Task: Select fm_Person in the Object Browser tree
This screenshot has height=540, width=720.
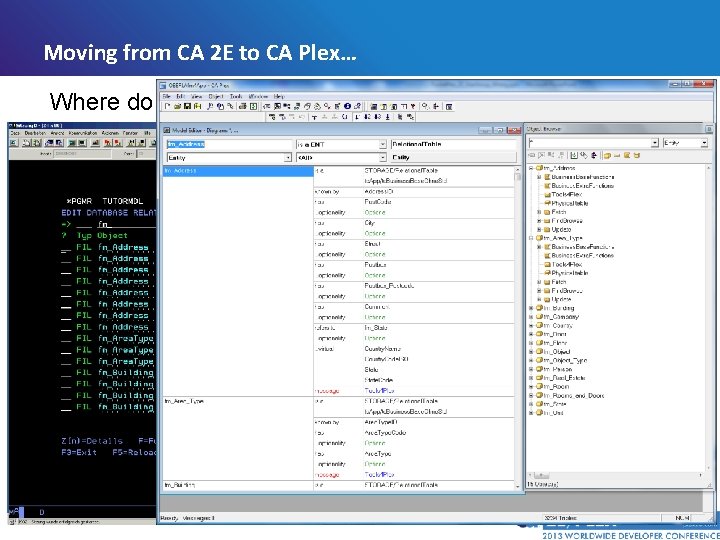Action: click(557, 369)
